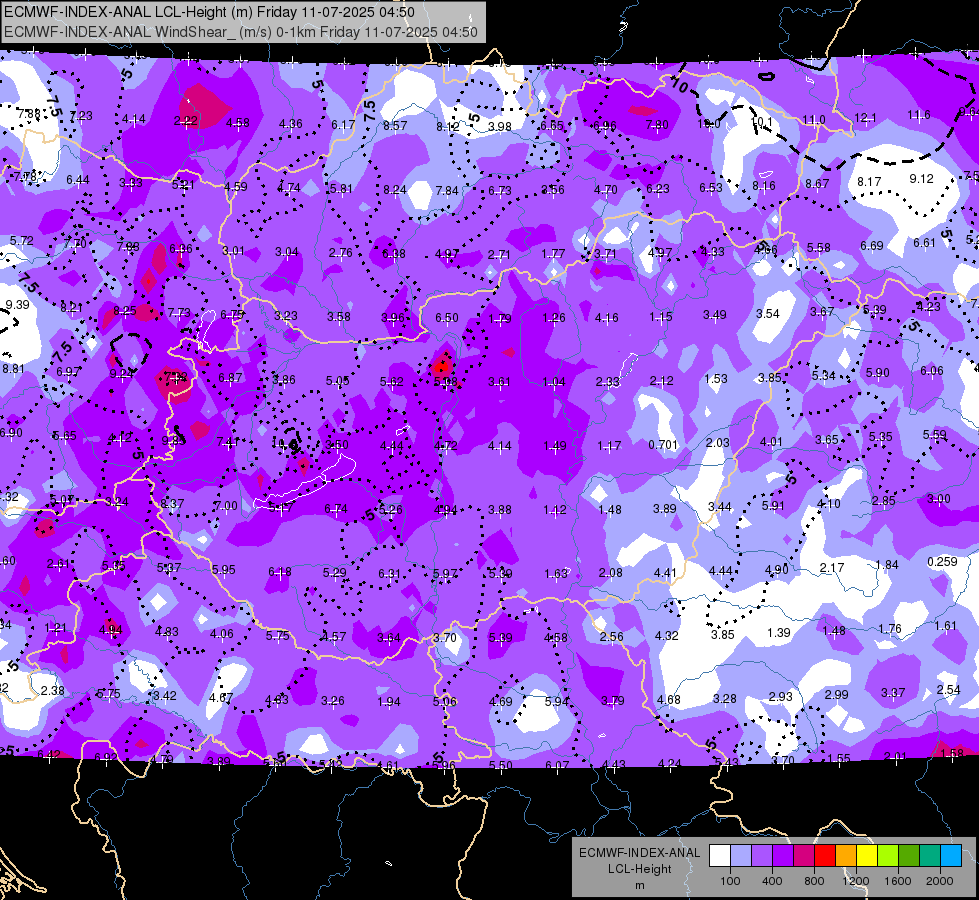Click the red legend swatch

[825, 856]
